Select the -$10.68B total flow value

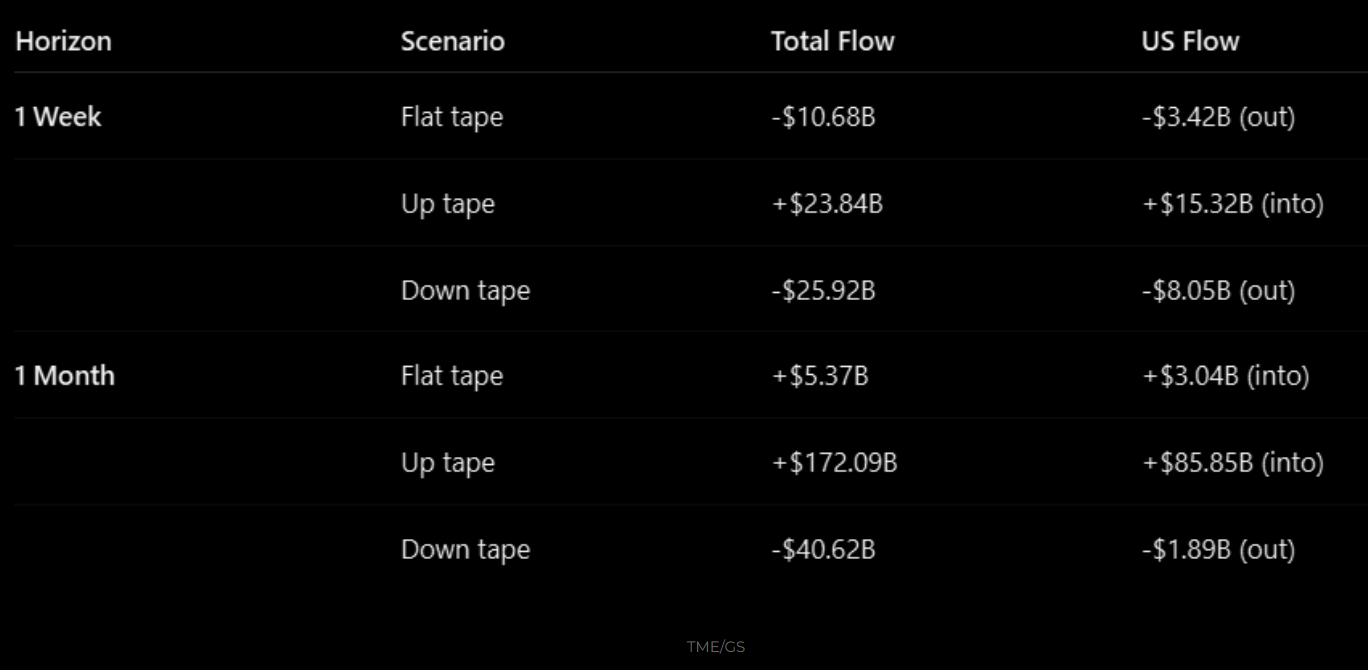click(x=823, y=117)
